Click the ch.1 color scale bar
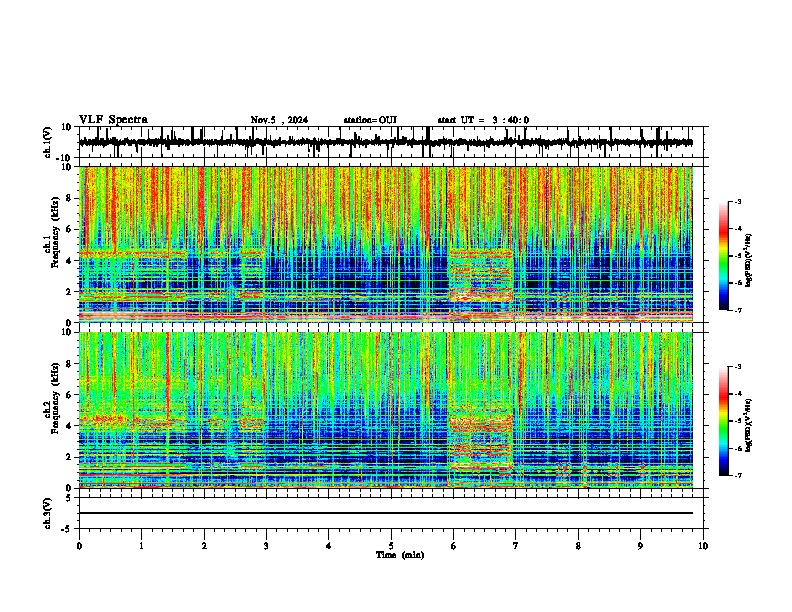792x612 pixels. [723, 256]
